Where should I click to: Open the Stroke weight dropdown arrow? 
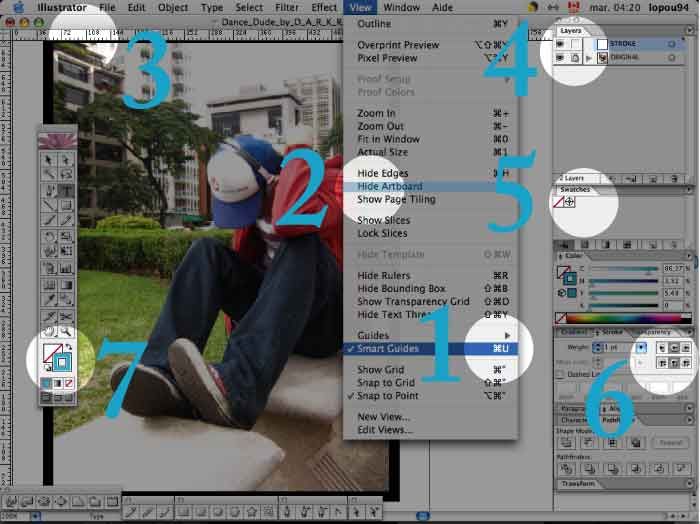[642, 347]
